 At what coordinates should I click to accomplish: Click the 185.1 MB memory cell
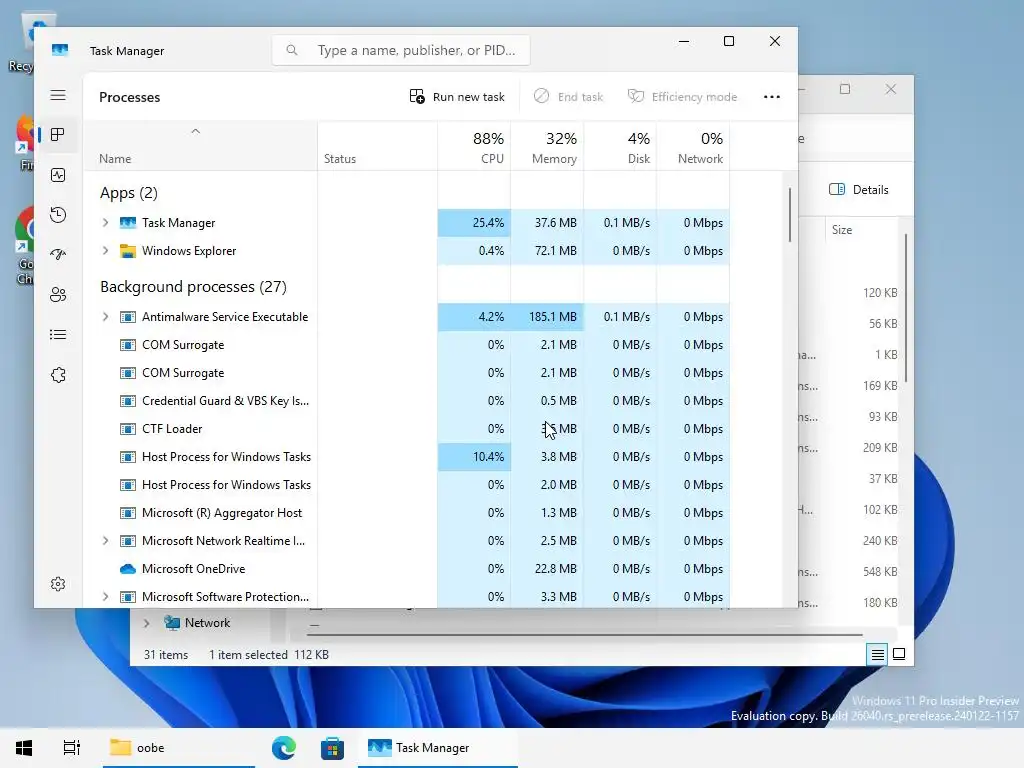tap(547, 317)
